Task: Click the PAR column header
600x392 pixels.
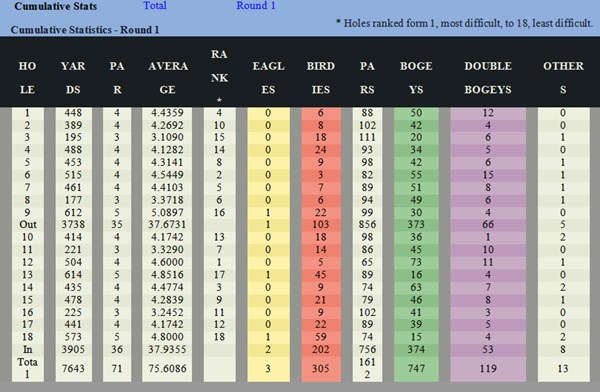Action: click(117, 78)
